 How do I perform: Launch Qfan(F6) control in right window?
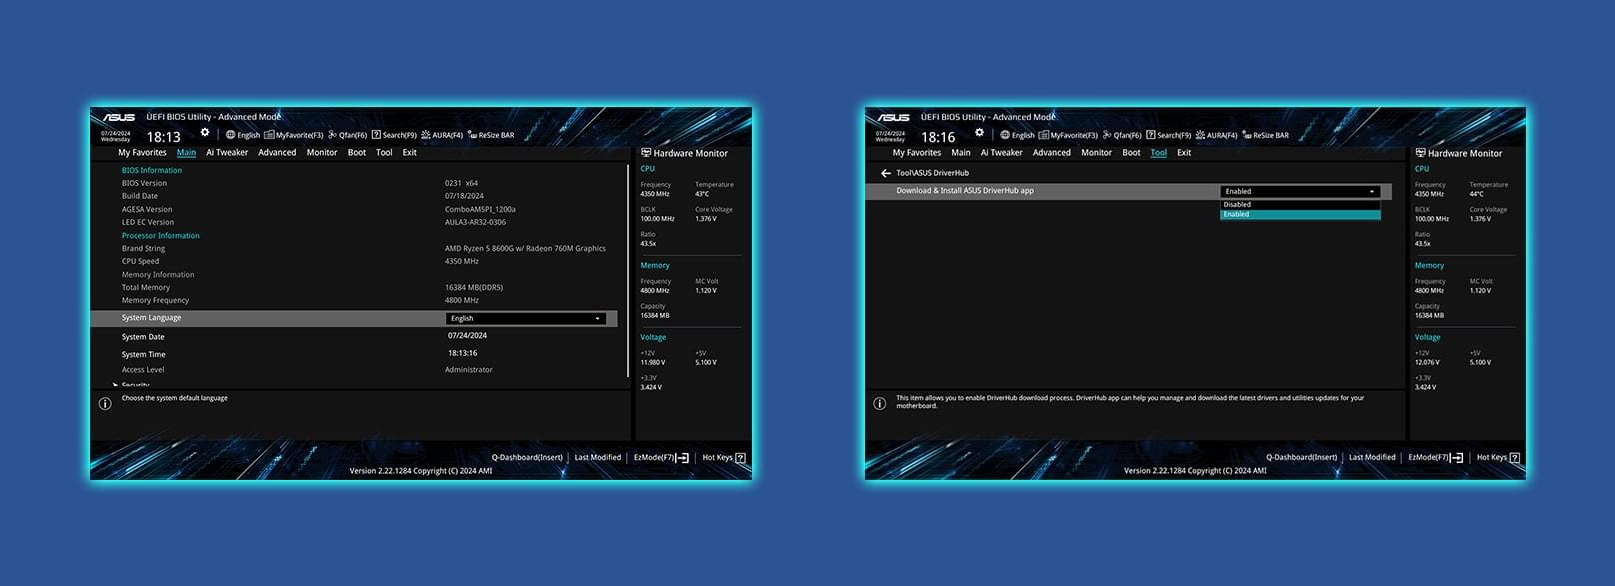[x=1122, y=135]
